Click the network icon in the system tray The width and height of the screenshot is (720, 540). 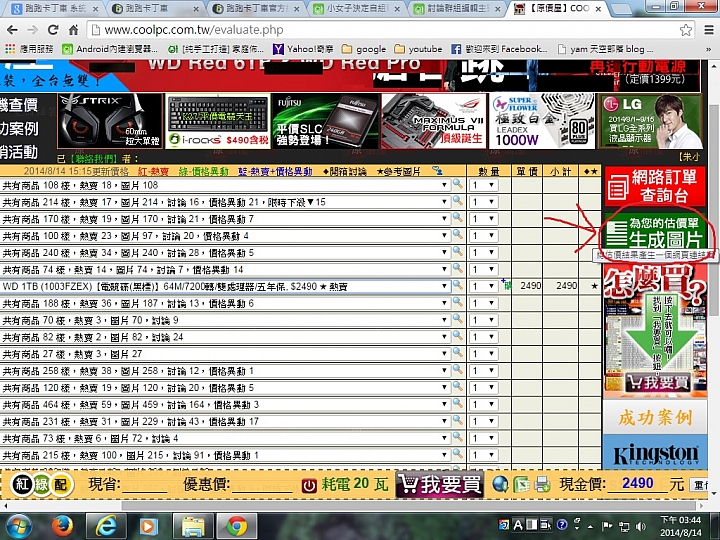pyautogui.click(x=624, y=527)
